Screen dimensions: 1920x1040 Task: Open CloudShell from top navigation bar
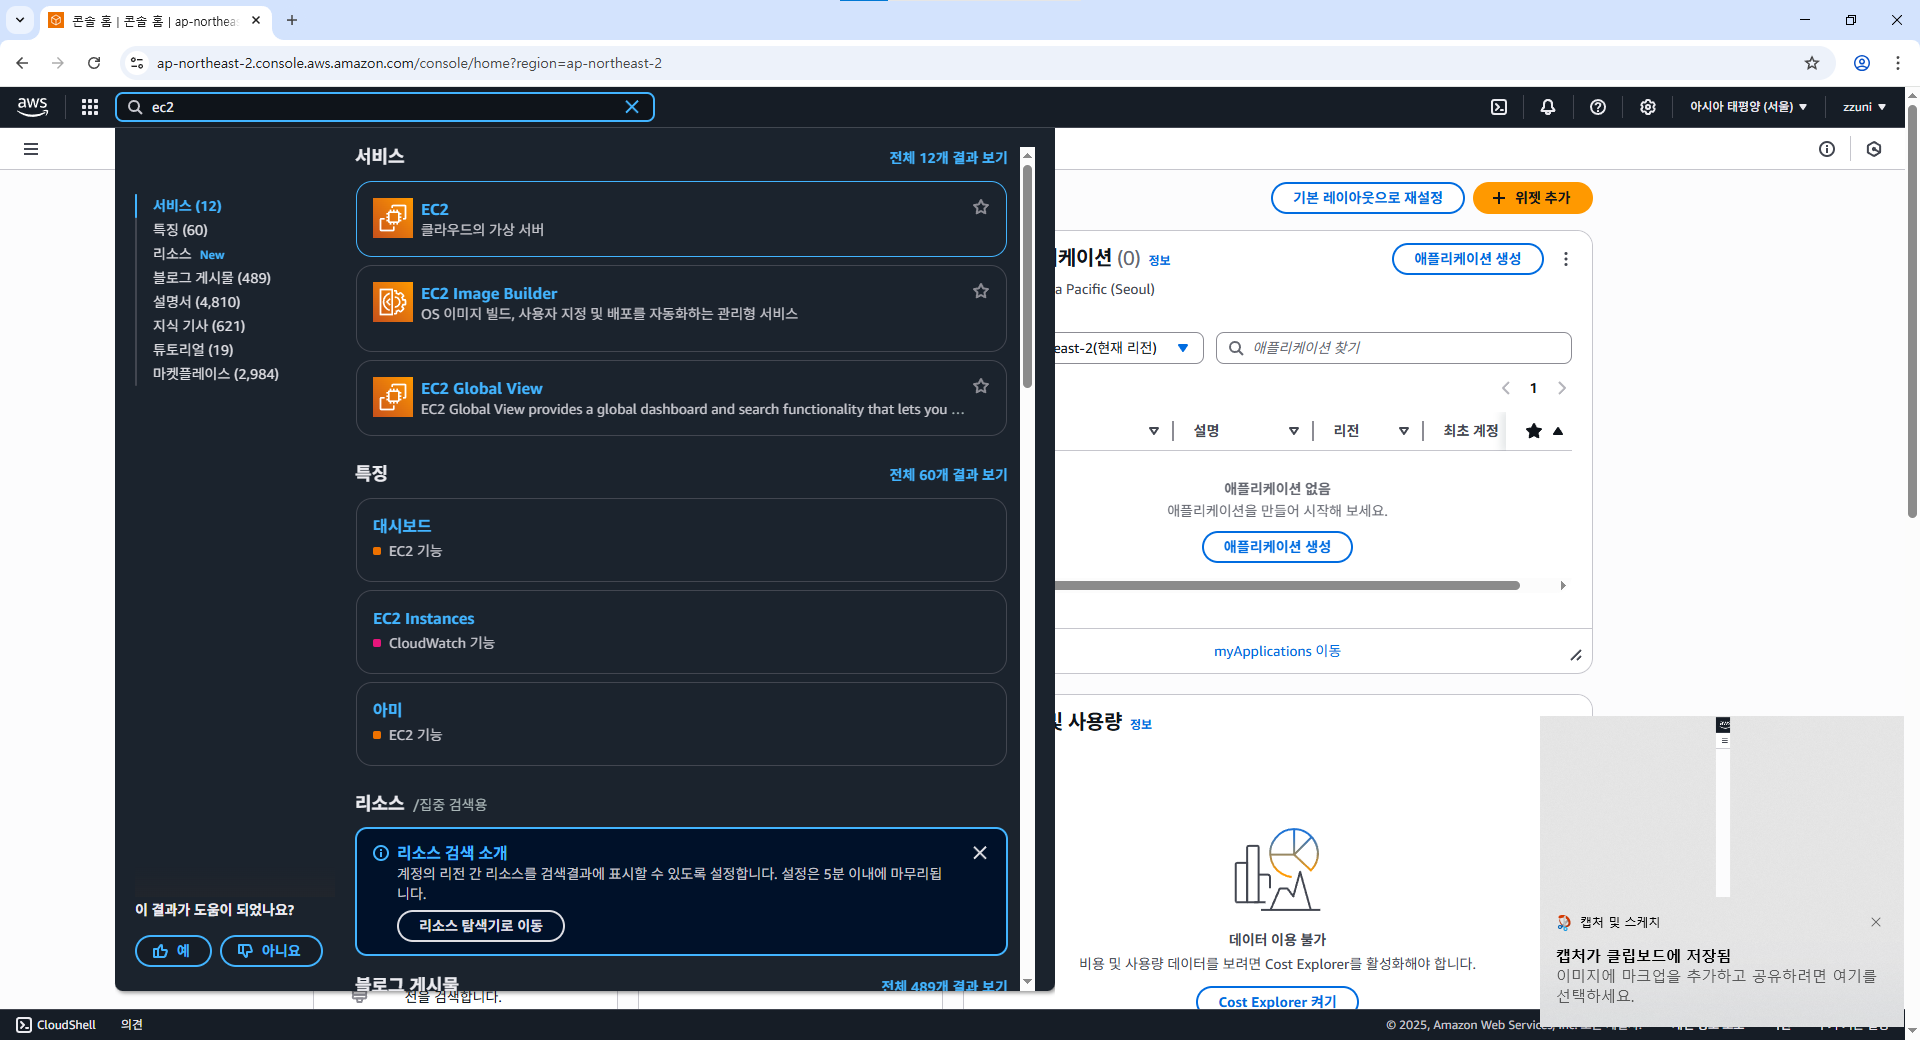1499,107
